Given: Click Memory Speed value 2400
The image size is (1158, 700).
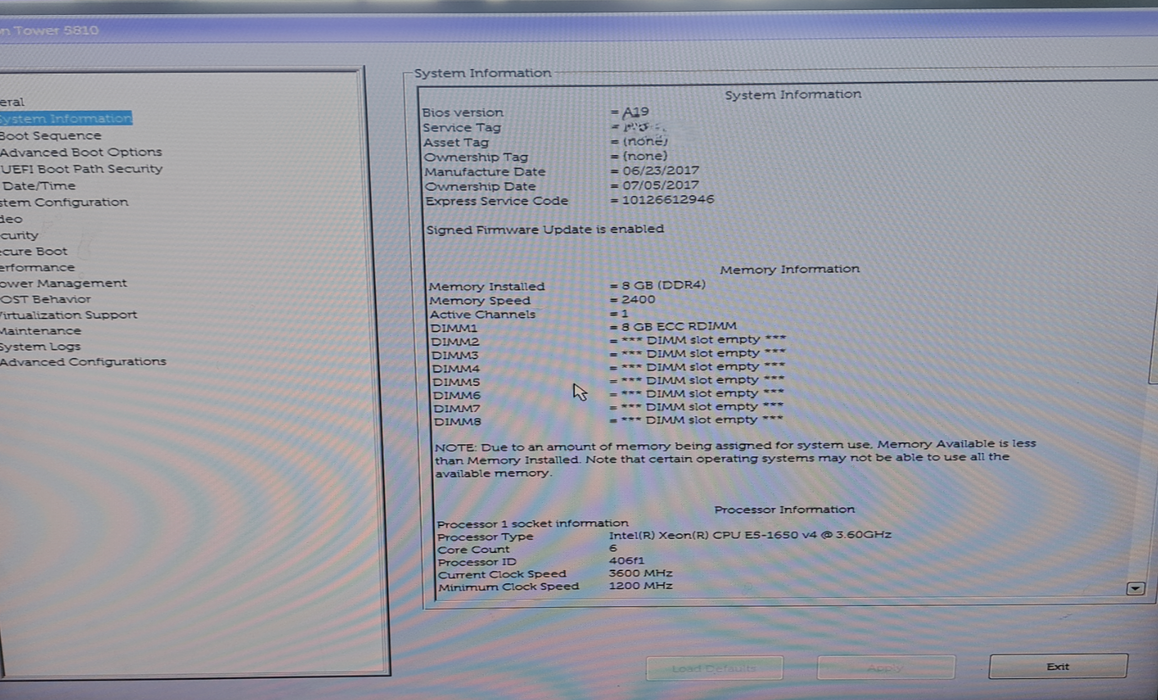Looking at the screenshot, I should (638, 299).
